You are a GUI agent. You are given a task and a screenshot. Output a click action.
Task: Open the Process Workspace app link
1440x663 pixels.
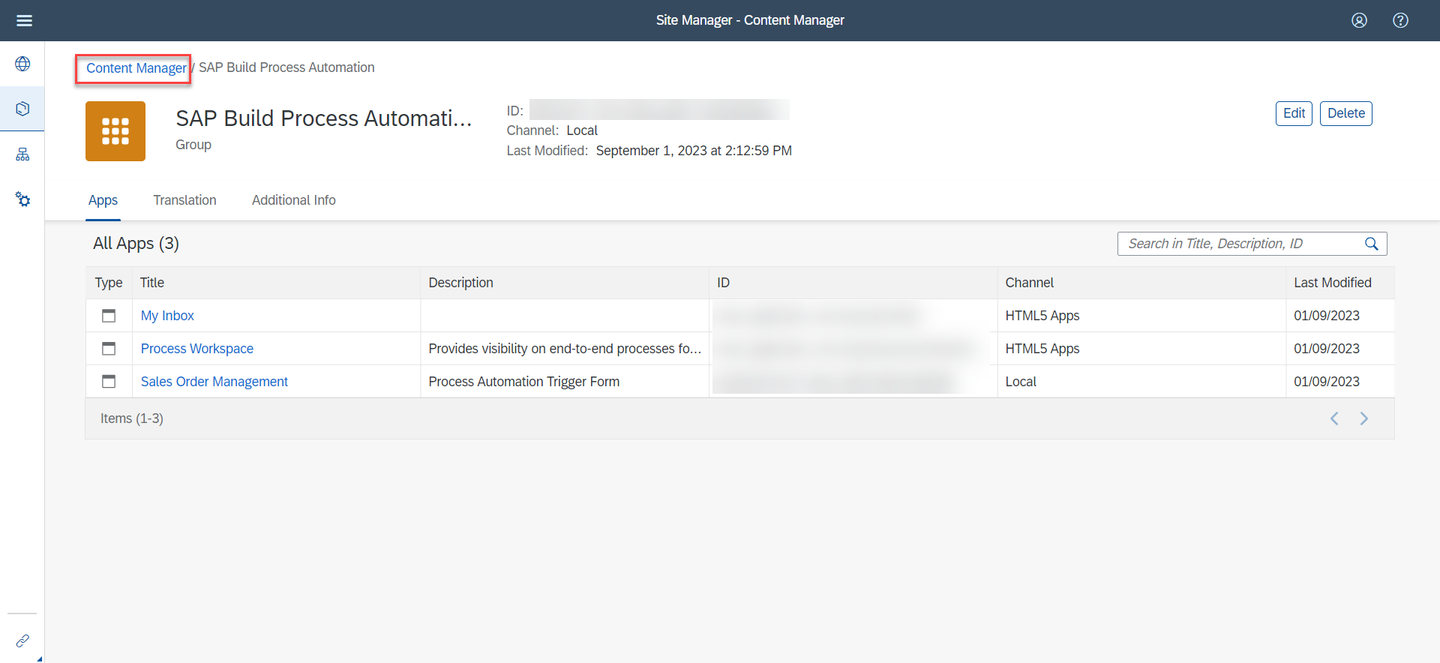click(x=197, y=349)
